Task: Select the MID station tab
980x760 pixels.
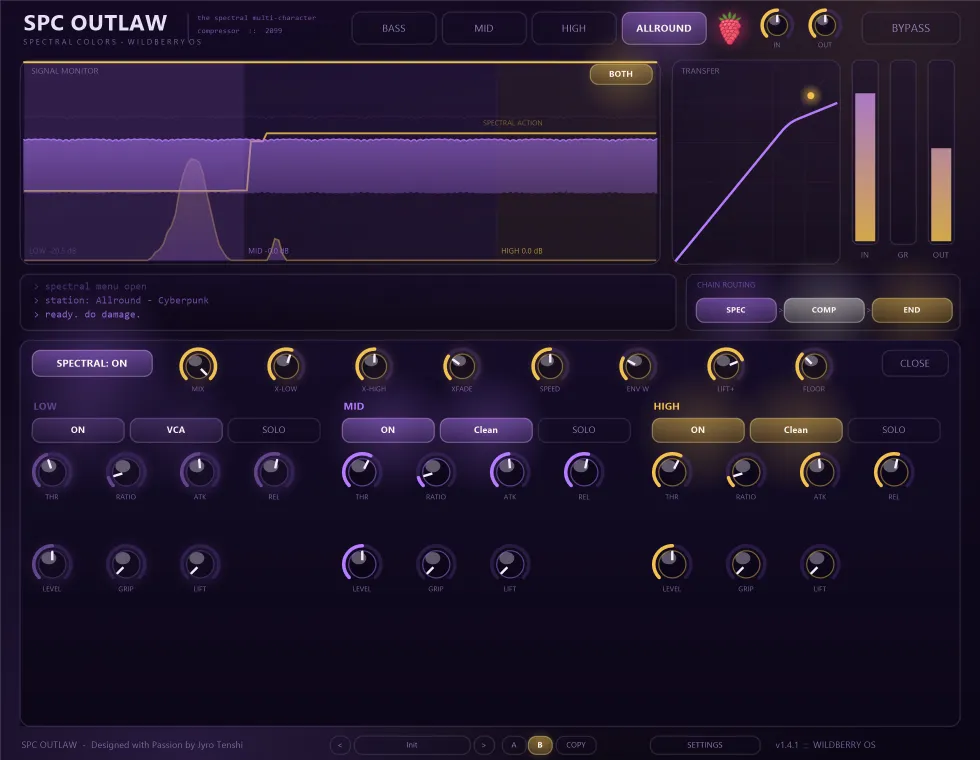Action: pos(484,28)
